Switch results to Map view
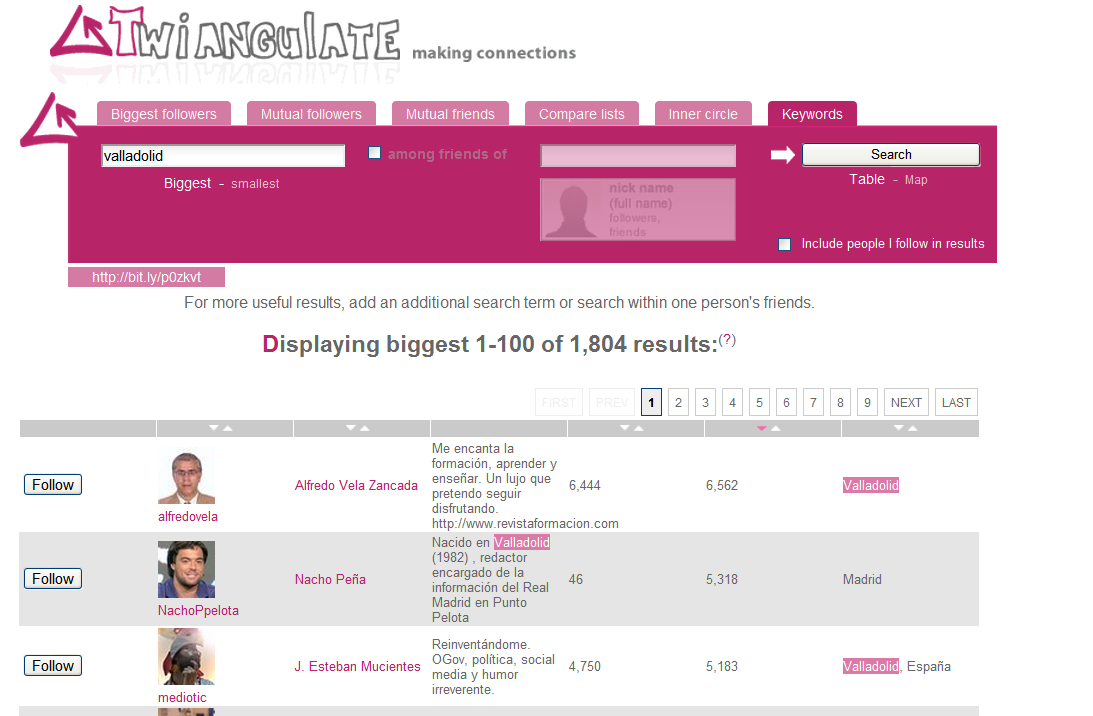Screen dimensions: 1093x716 tap(916, 180)
